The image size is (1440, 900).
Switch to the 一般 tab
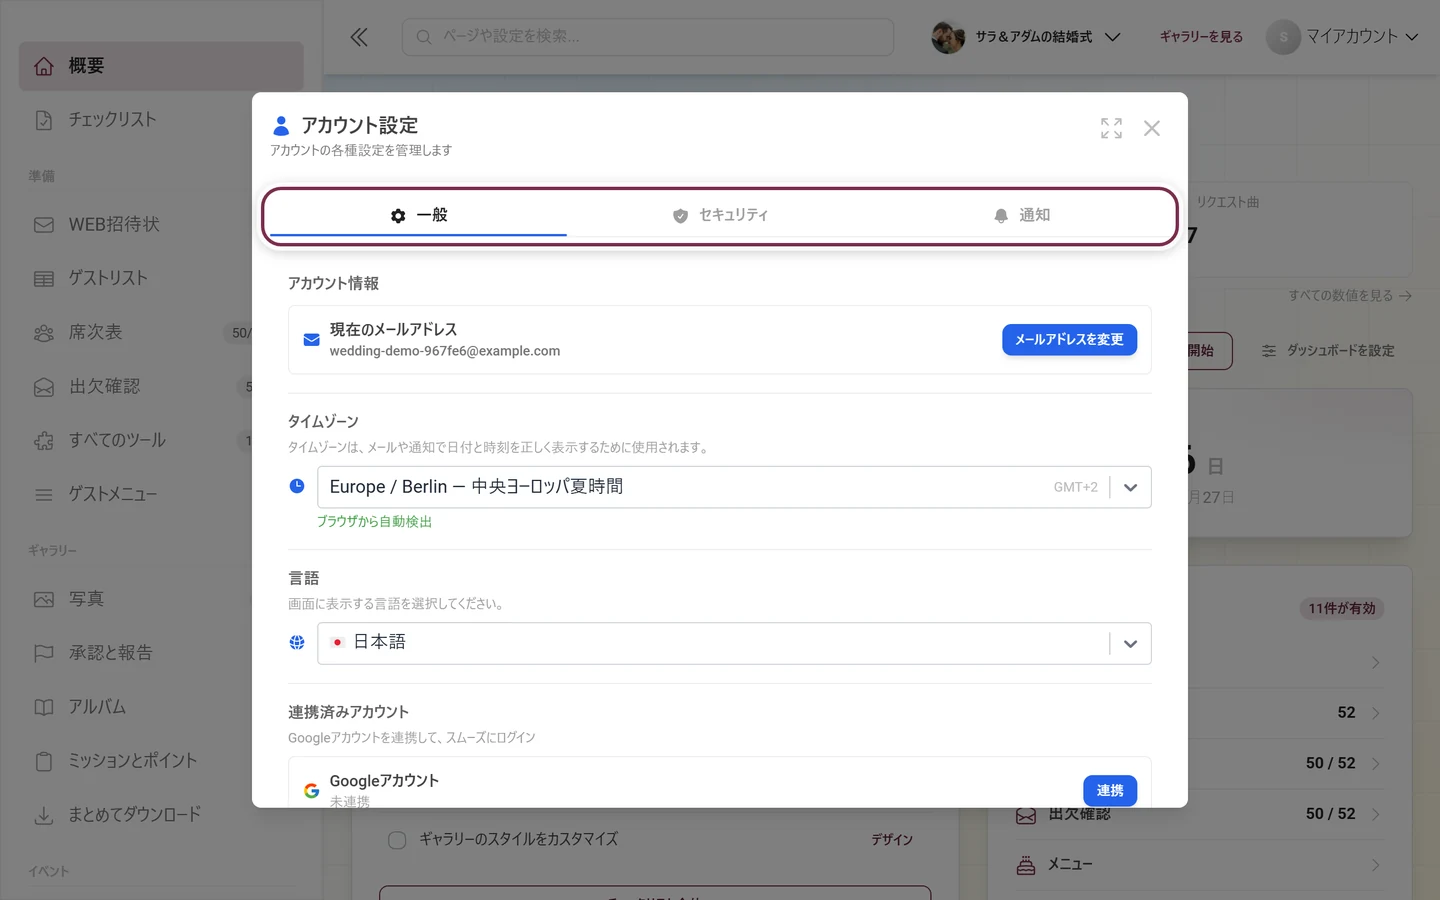pos(418,215)
